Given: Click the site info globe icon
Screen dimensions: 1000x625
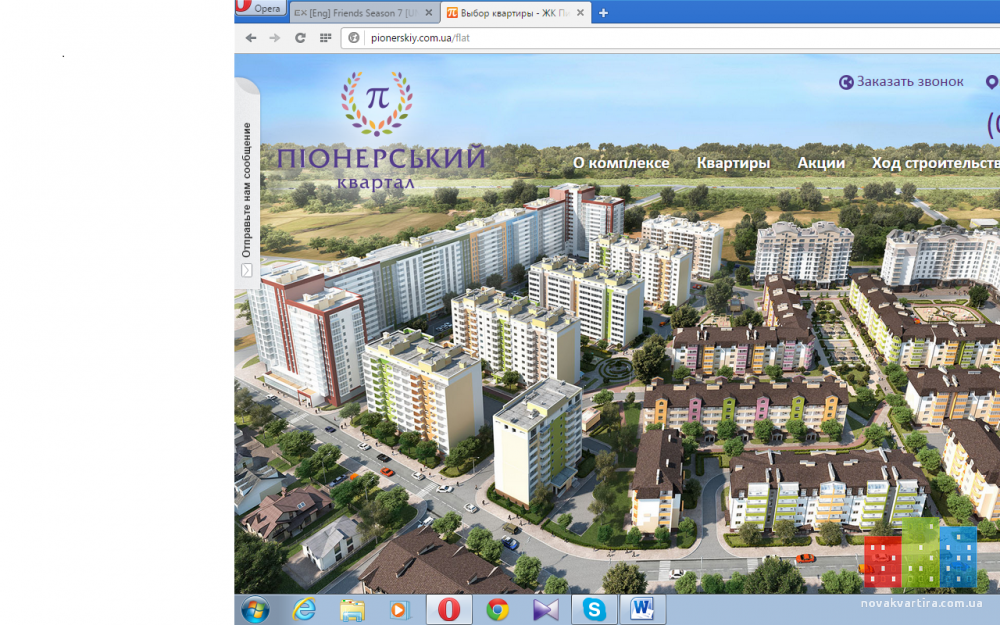Looking at the screenshot, I should coord(353,38).
